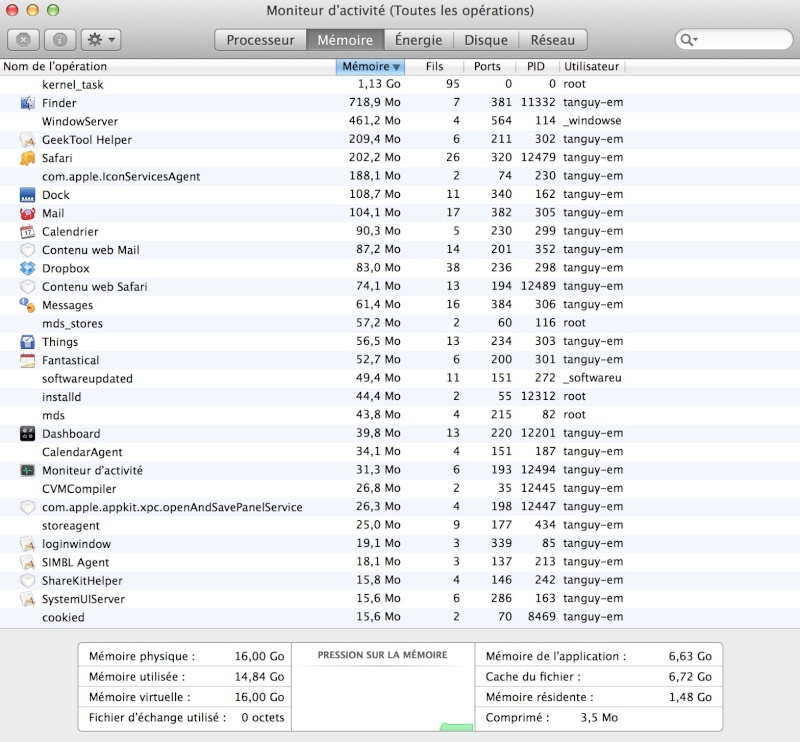
Task: Click the Fantastical app icon
Action: point(28,360)
